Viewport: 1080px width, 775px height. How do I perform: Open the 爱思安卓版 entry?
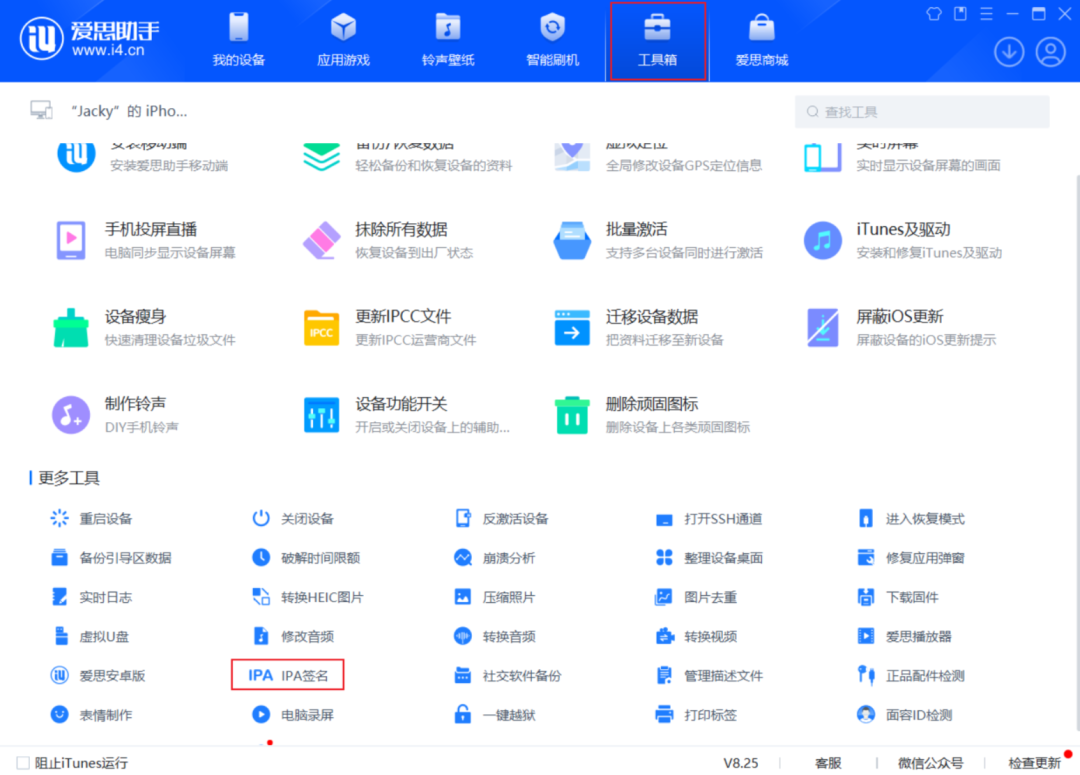click(x=98, y=675)
